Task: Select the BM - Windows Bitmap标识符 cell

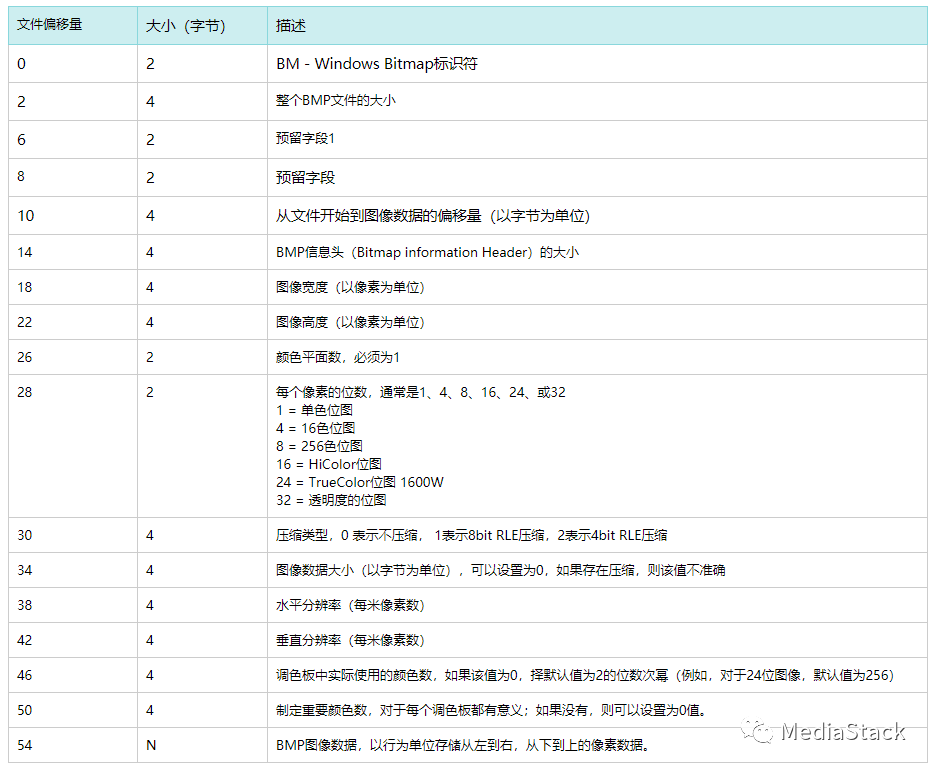Action: (x=377, y=64)
